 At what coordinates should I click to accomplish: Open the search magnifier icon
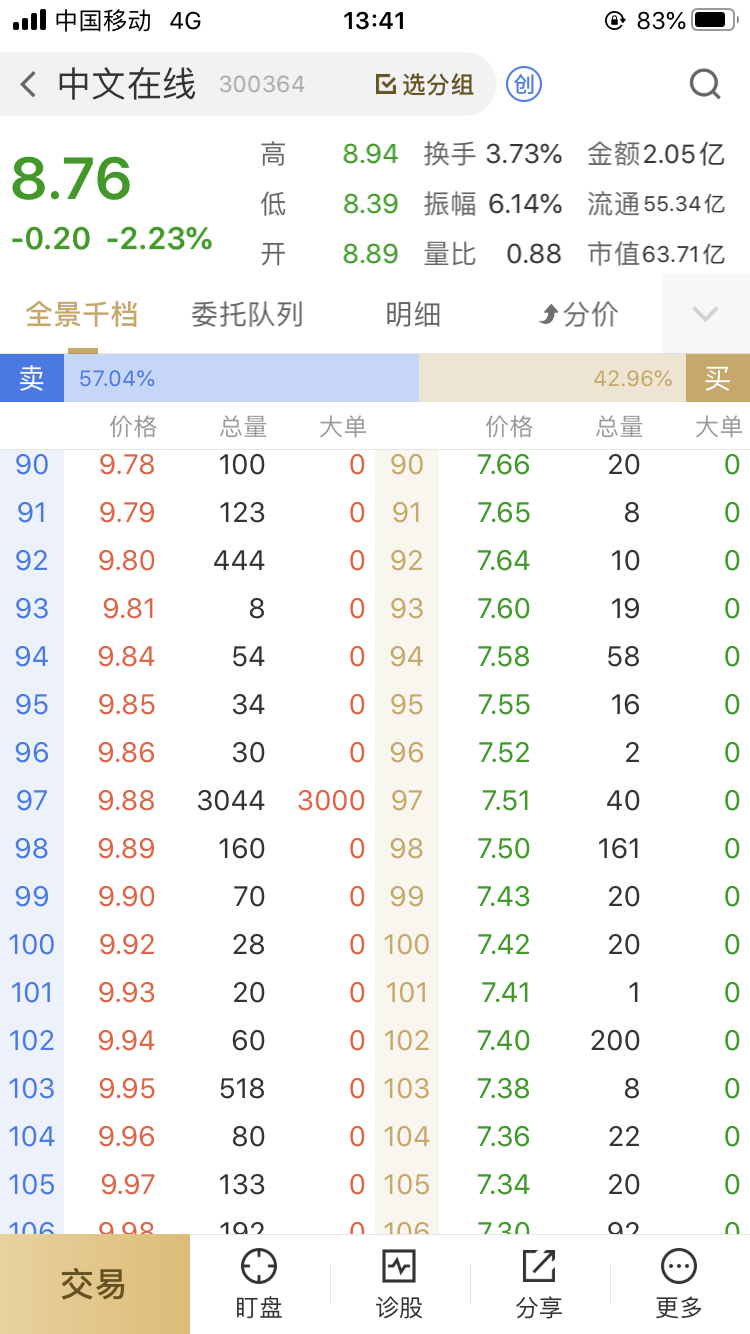(705, 84)
